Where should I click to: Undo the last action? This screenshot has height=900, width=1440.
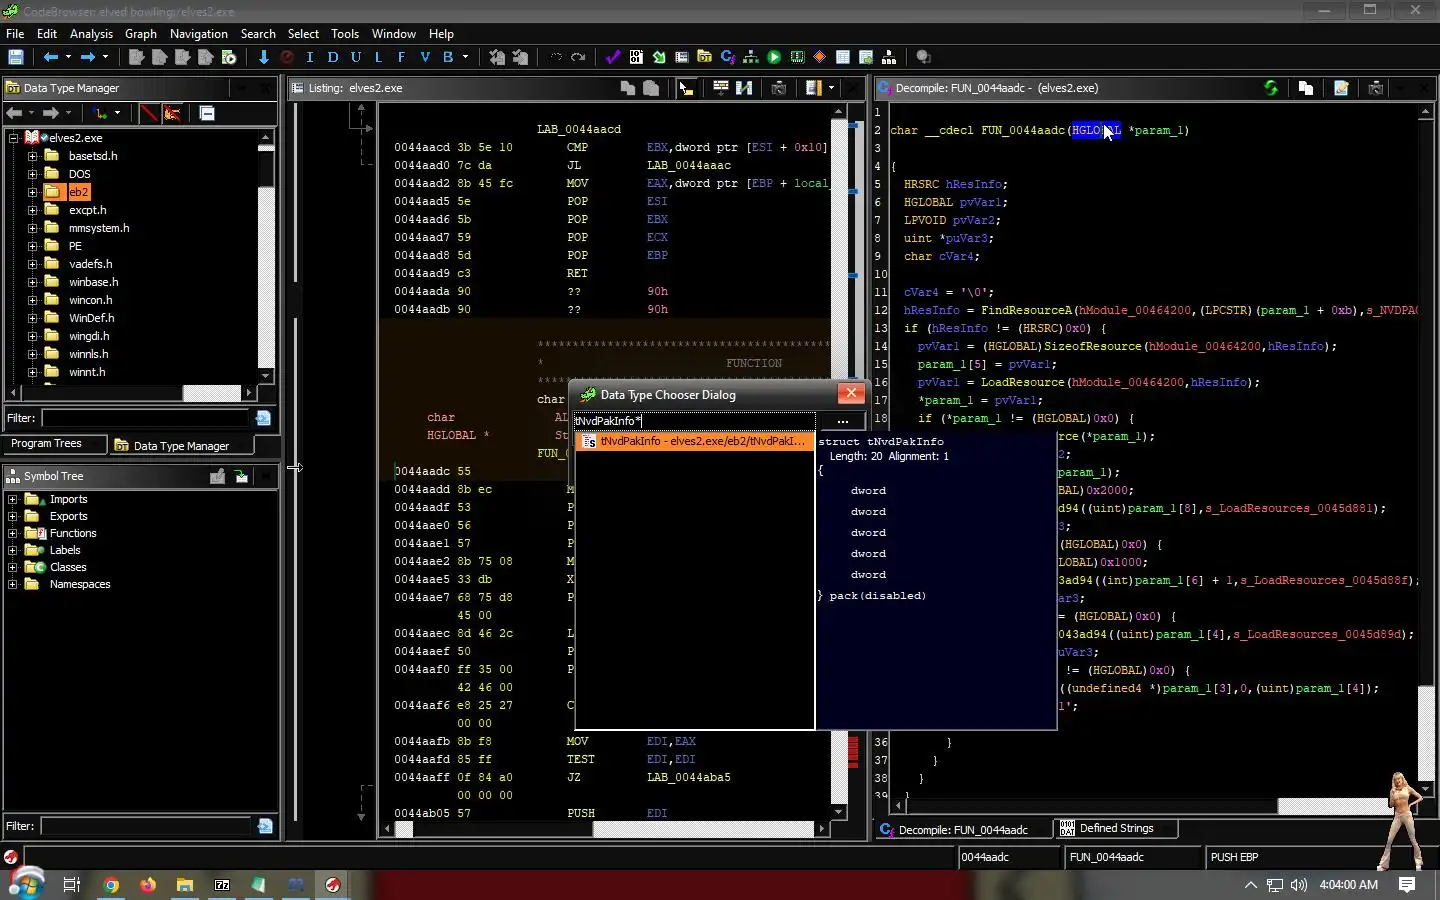(555, 57)
